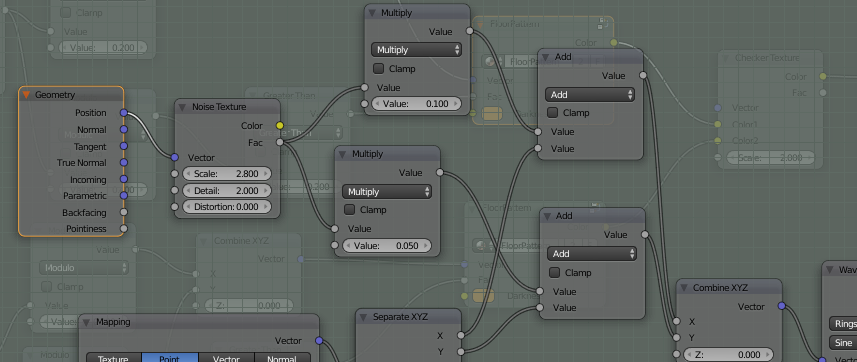Click the Combine XYZ Y input socket
Viewport: 857px width, 362px height.
pyautogui.click(x=677, y=337)
